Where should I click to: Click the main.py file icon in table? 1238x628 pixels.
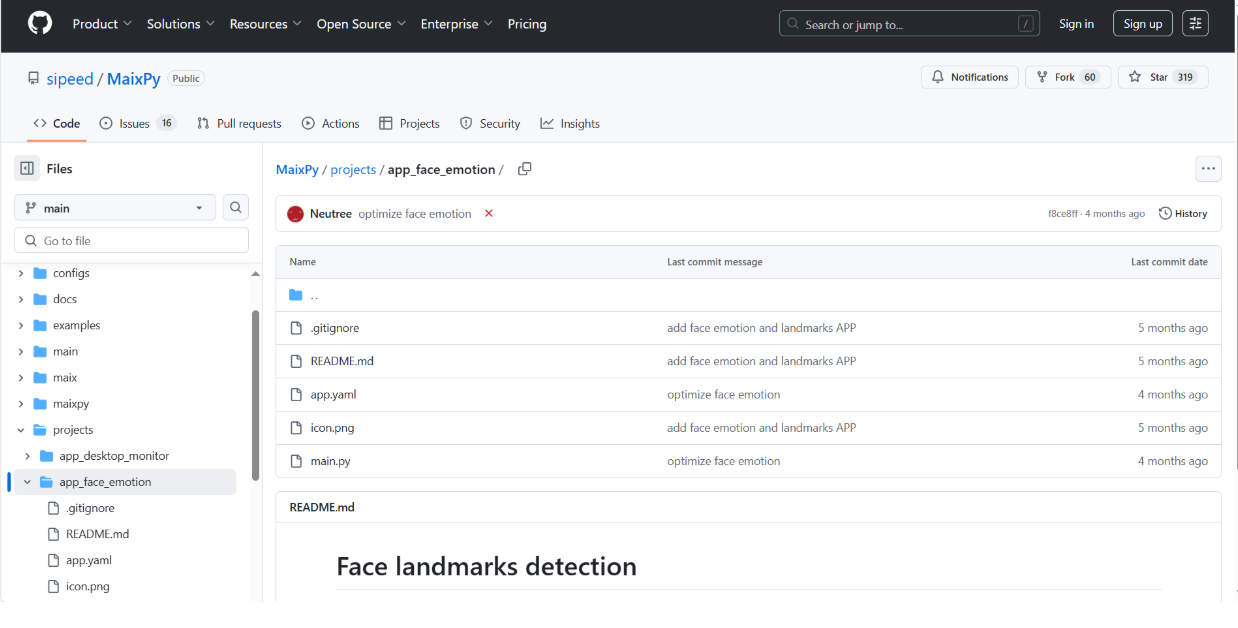click(x=295, y=461)
